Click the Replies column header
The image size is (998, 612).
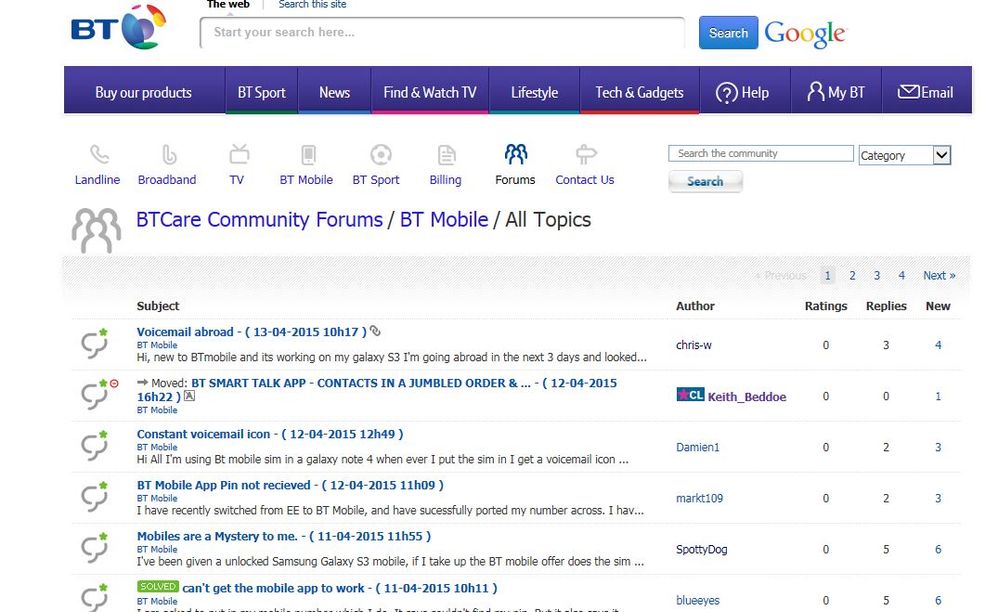pyautogui.click(x=886, y=306)
